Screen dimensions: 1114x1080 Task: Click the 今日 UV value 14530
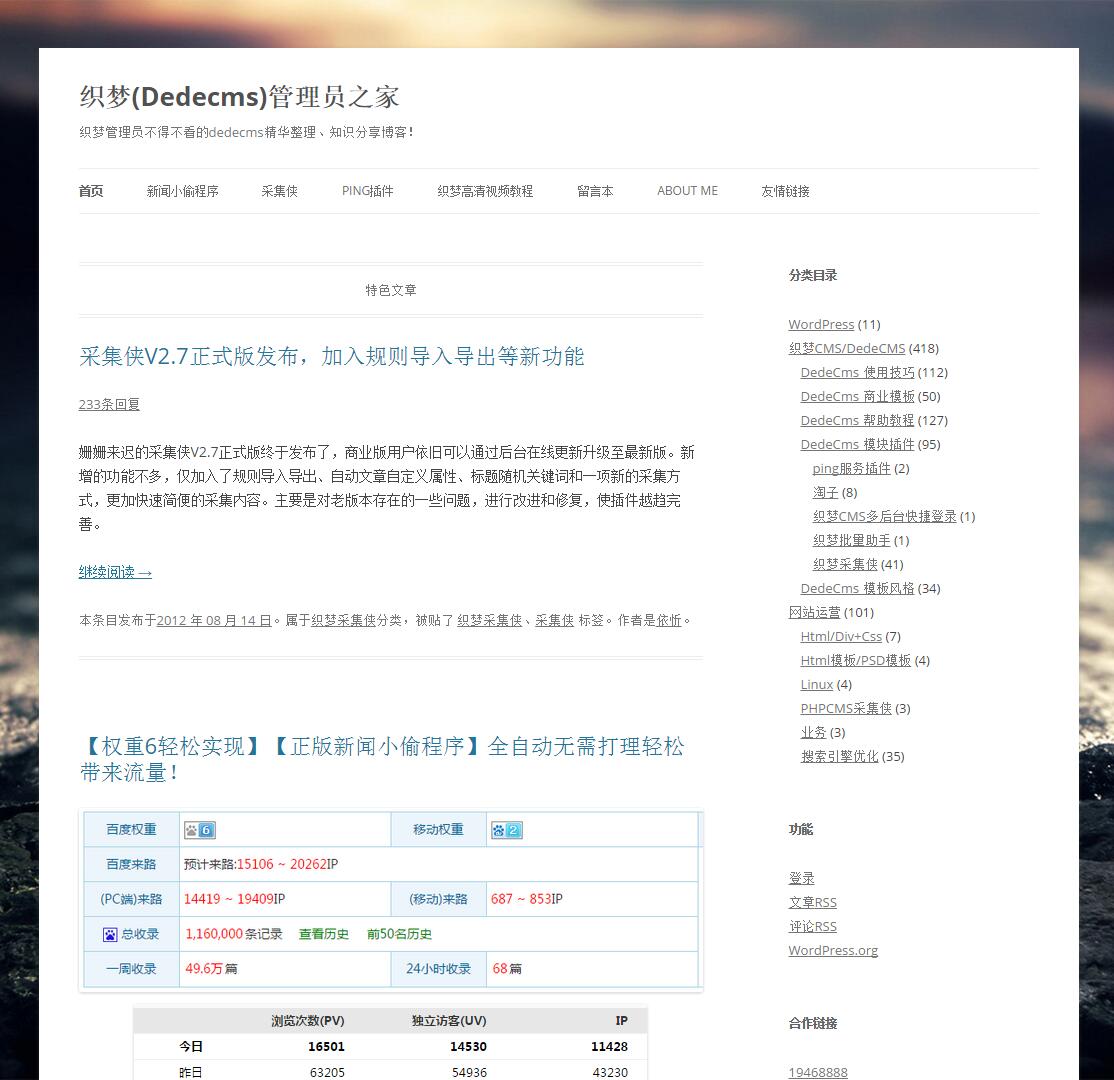point(468,1047)
